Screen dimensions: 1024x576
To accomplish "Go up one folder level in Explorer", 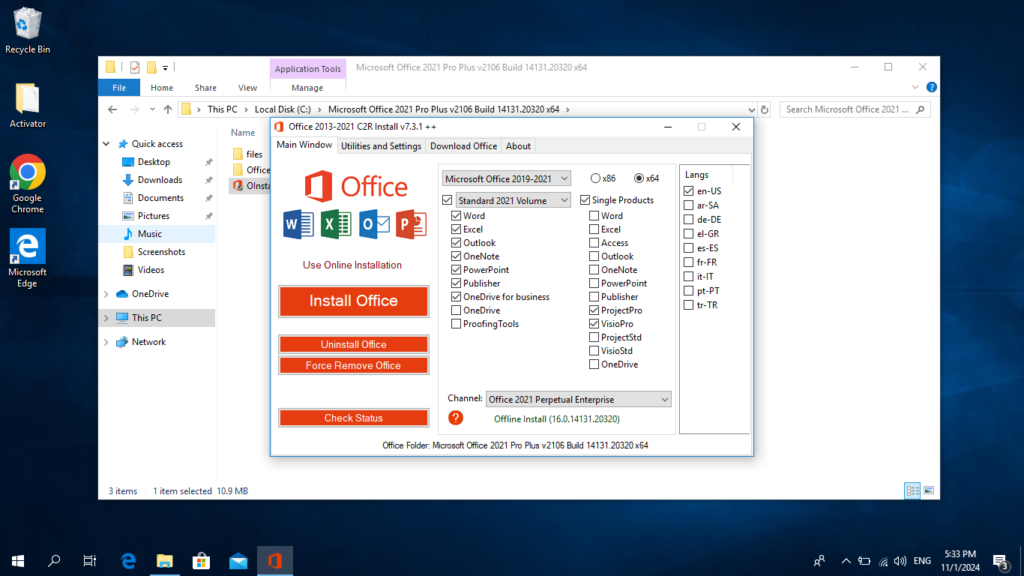I will pyautogui.click(x=168, y=110).
